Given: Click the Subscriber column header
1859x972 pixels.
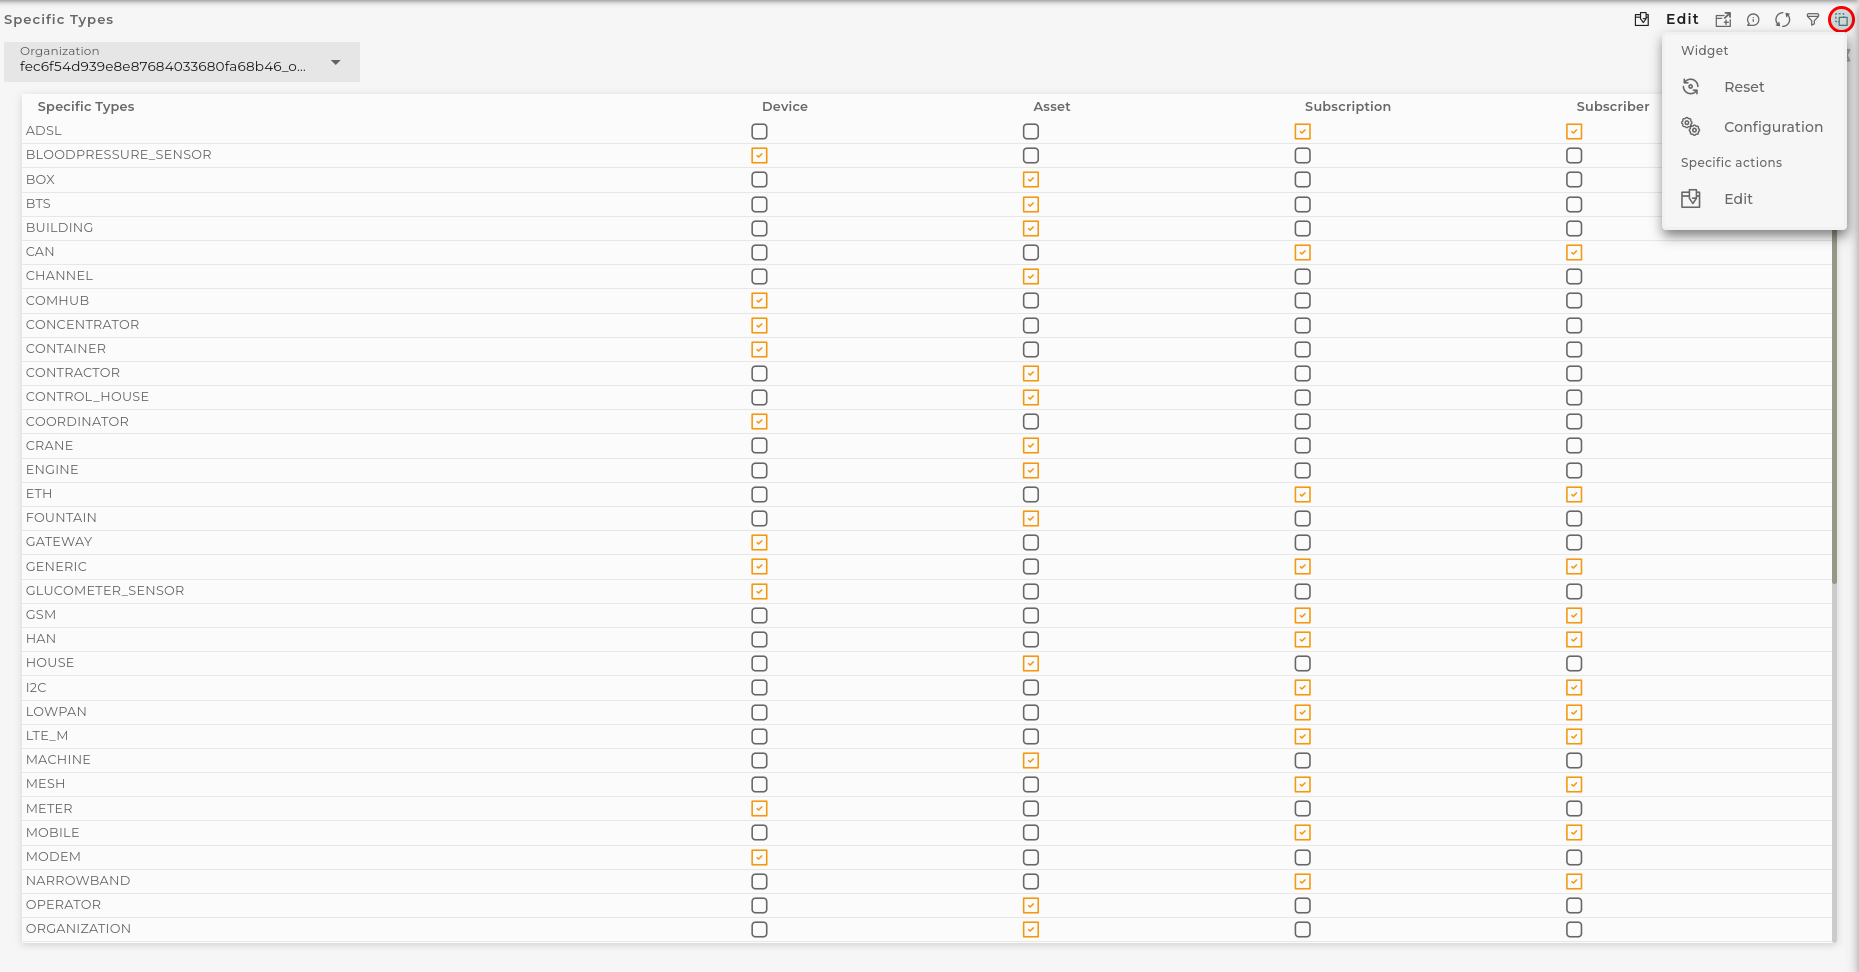Looking at the screenshot, I should click(1613, 106).
